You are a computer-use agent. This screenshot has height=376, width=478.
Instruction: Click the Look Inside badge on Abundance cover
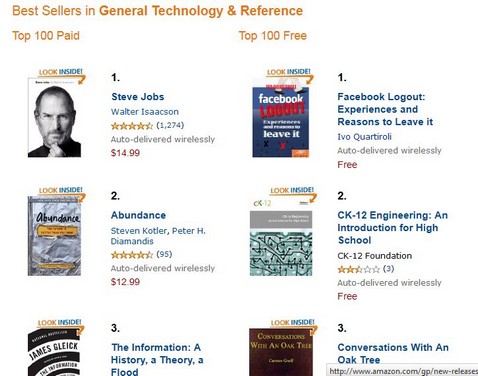click(x=62, y=193)
